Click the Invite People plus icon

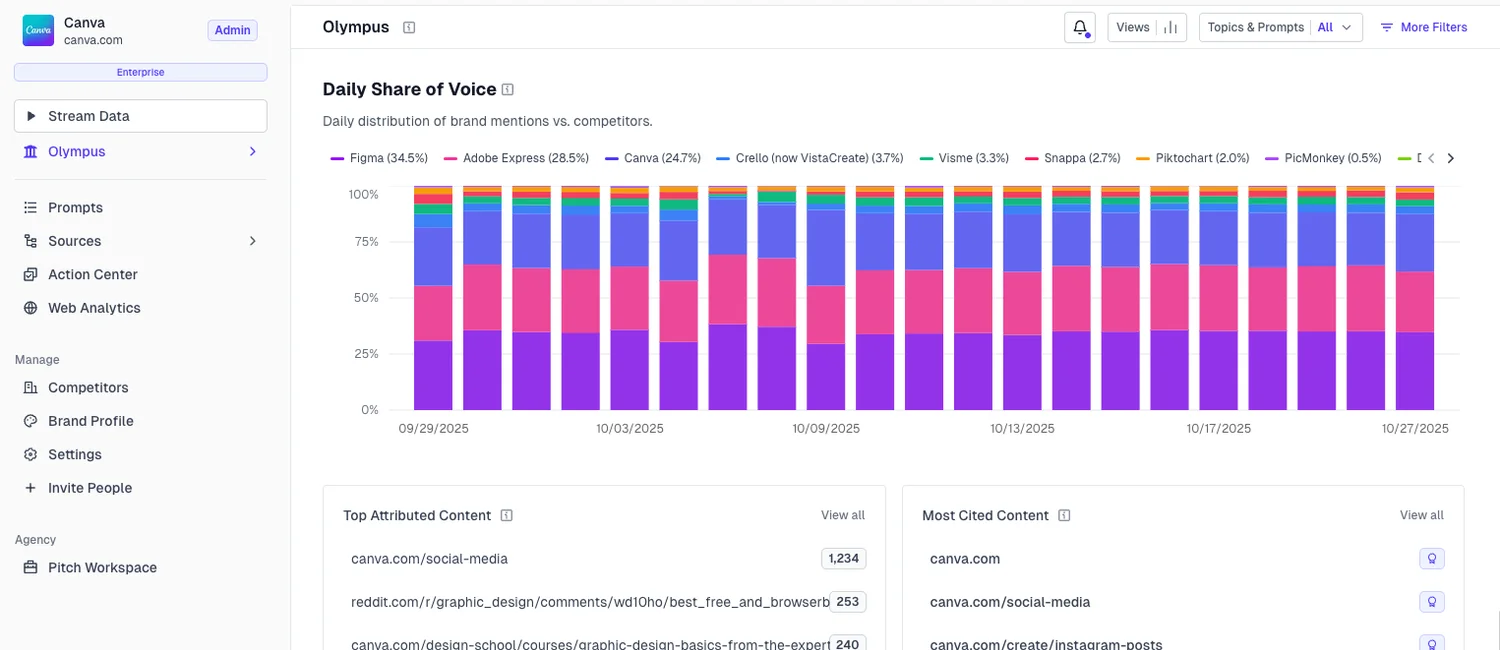(31, 488)
